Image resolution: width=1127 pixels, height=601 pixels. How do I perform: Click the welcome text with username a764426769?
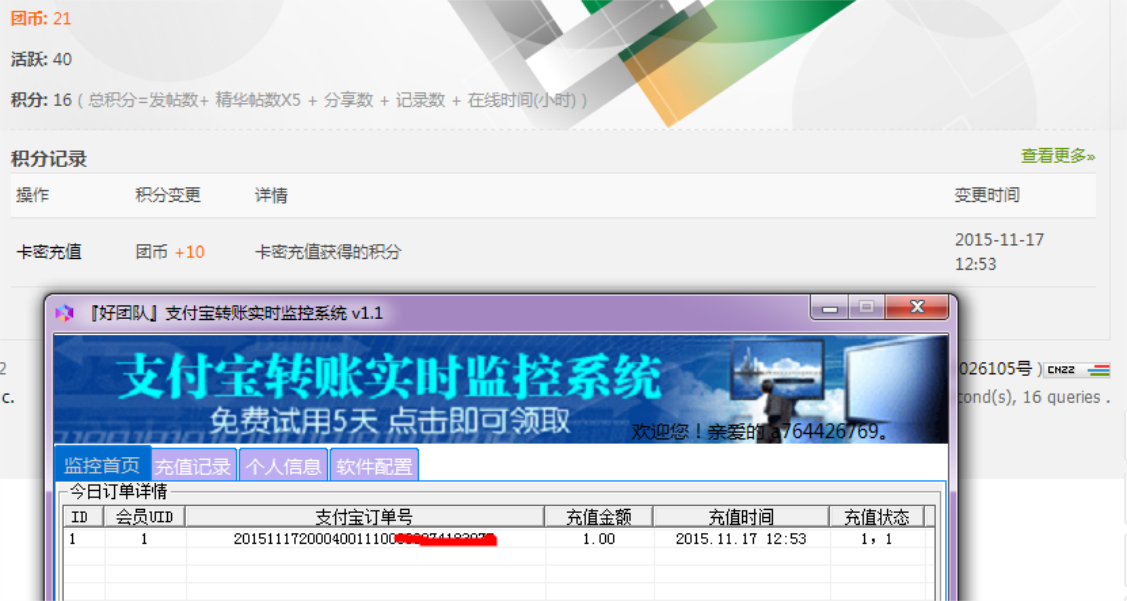[760, 431]
